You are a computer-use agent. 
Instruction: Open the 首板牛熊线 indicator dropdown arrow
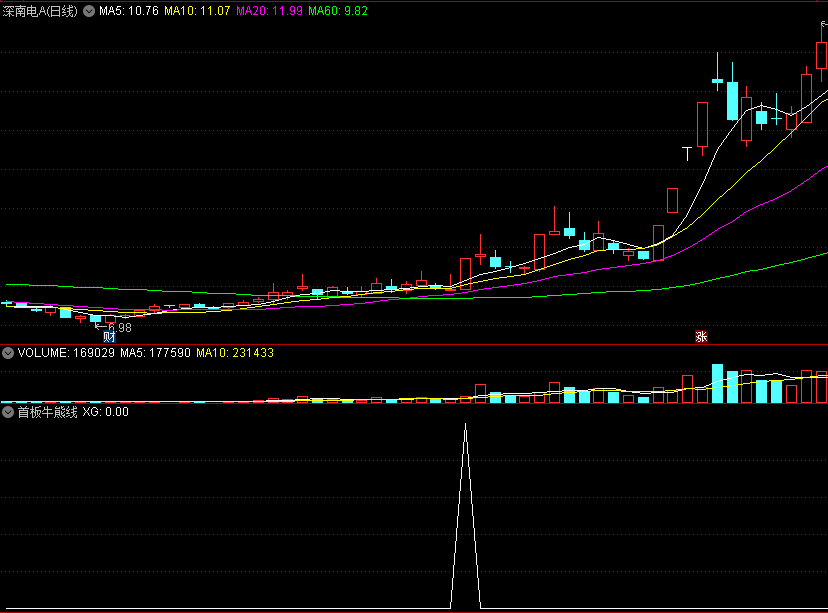tap(8, 412)
